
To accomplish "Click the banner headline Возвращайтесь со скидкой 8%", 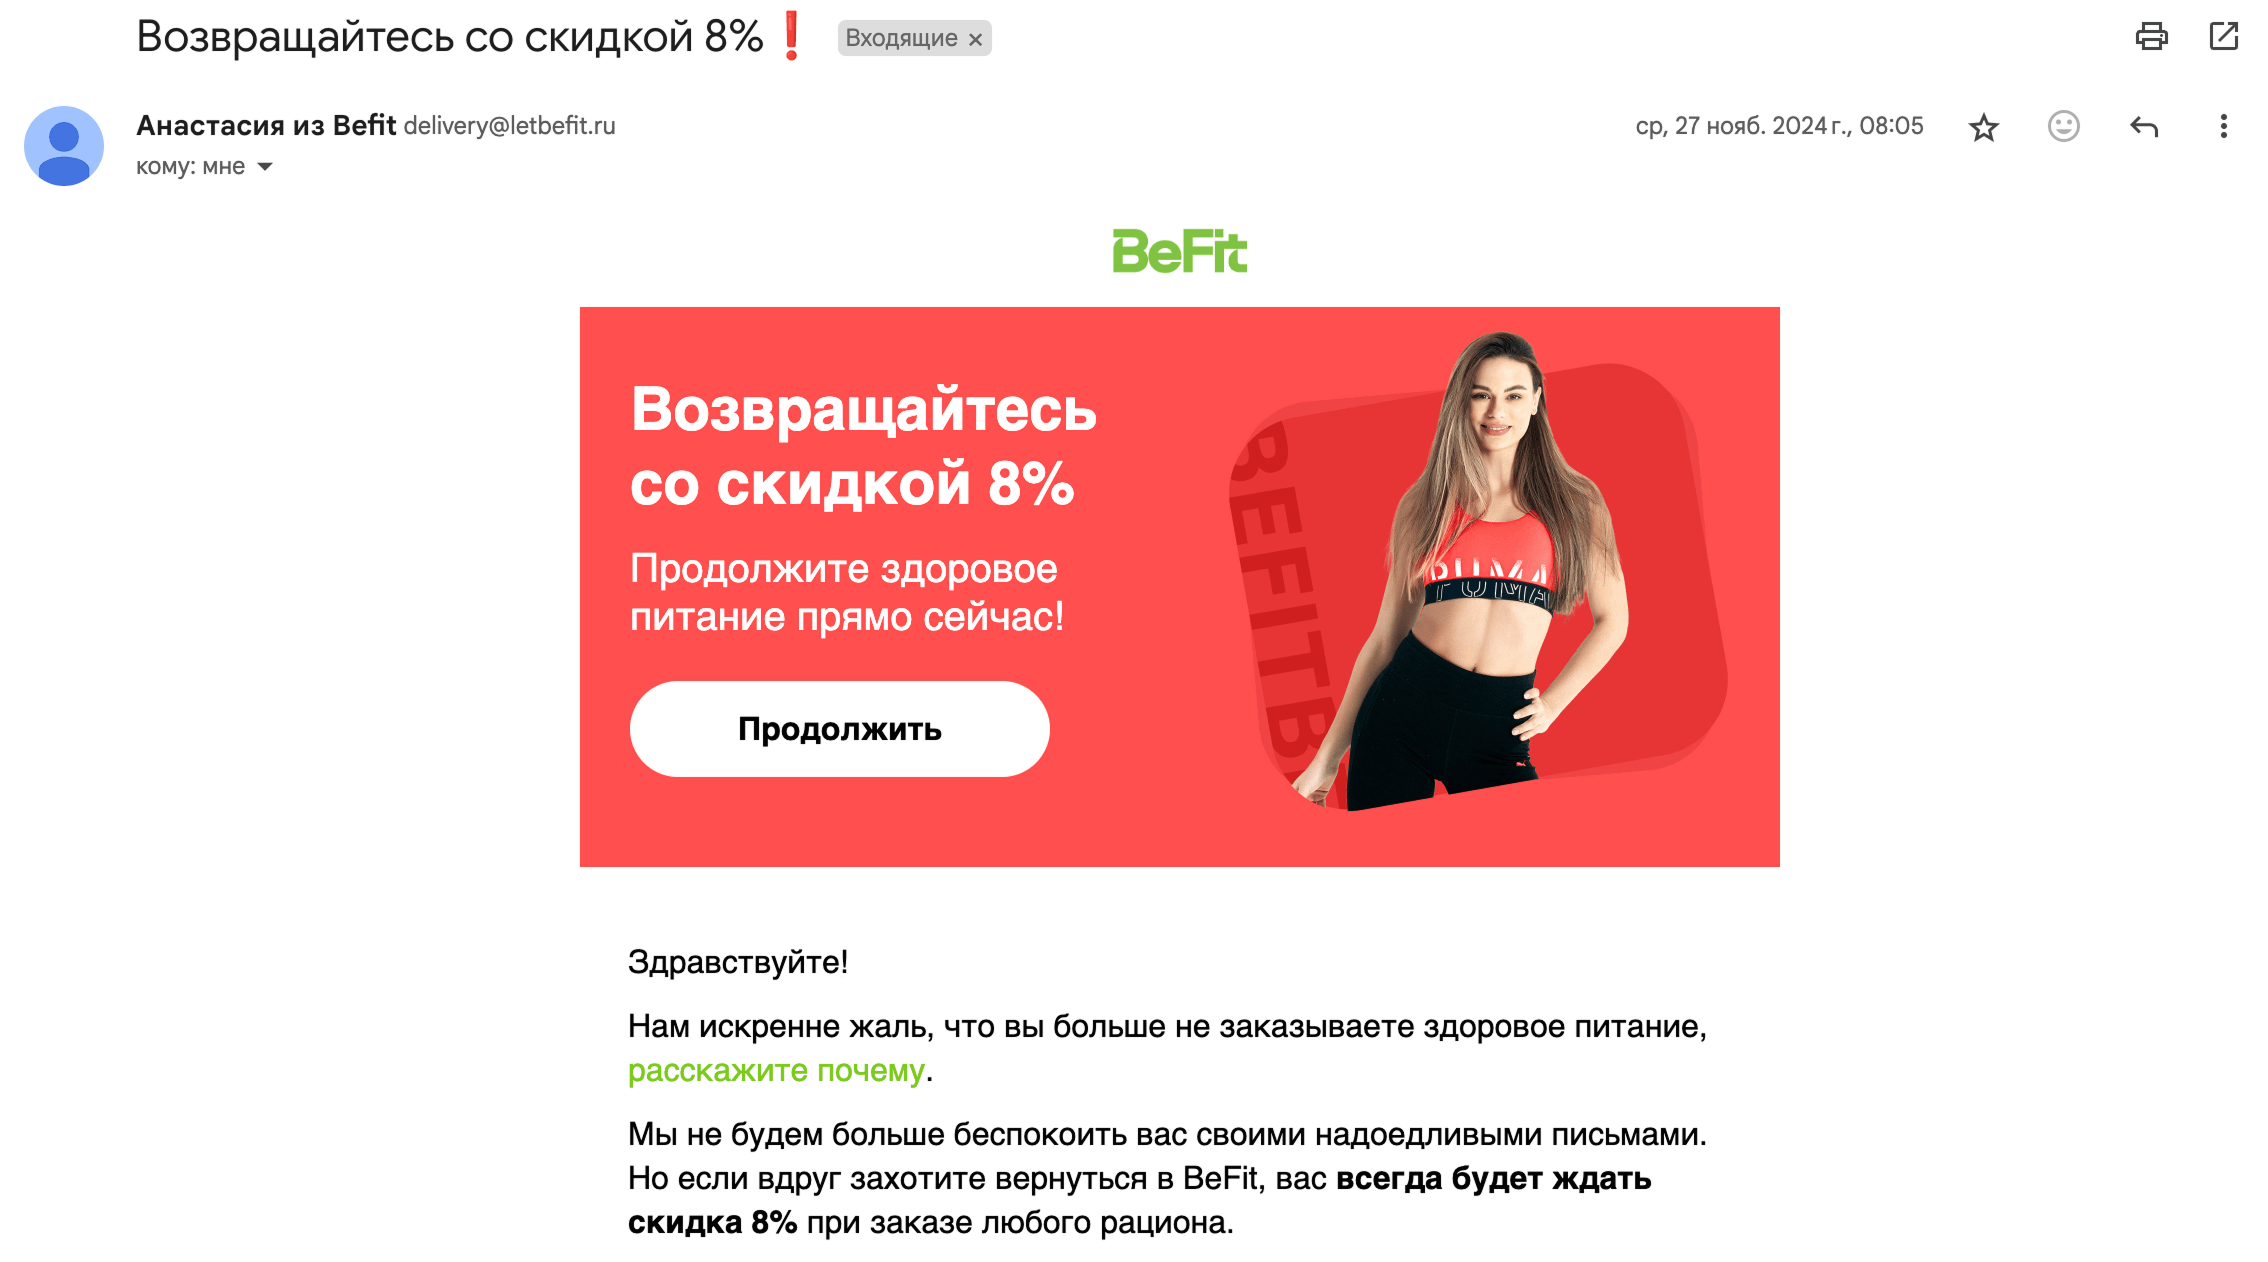I will (x=864, y=446).
